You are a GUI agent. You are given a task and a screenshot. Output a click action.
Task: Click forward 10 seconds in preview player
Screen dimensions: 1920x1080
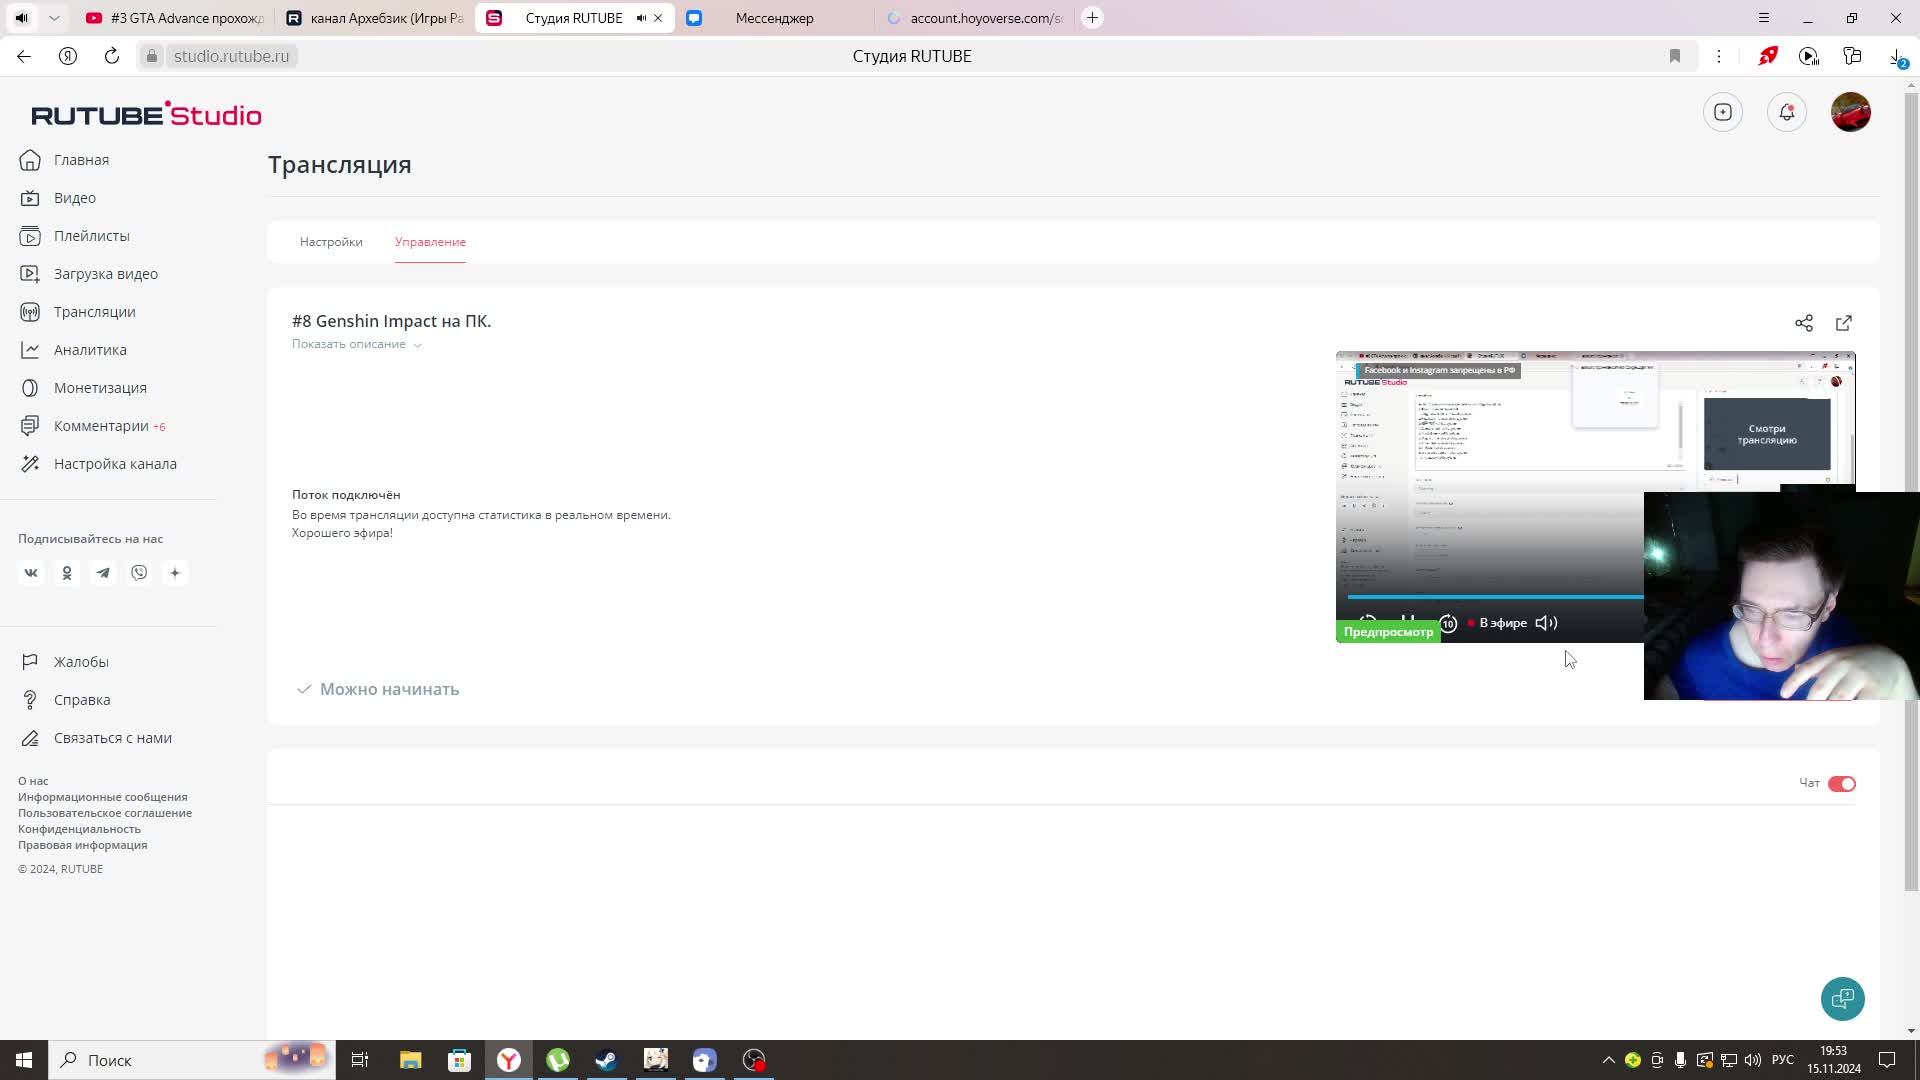[x=1448, y=623]
